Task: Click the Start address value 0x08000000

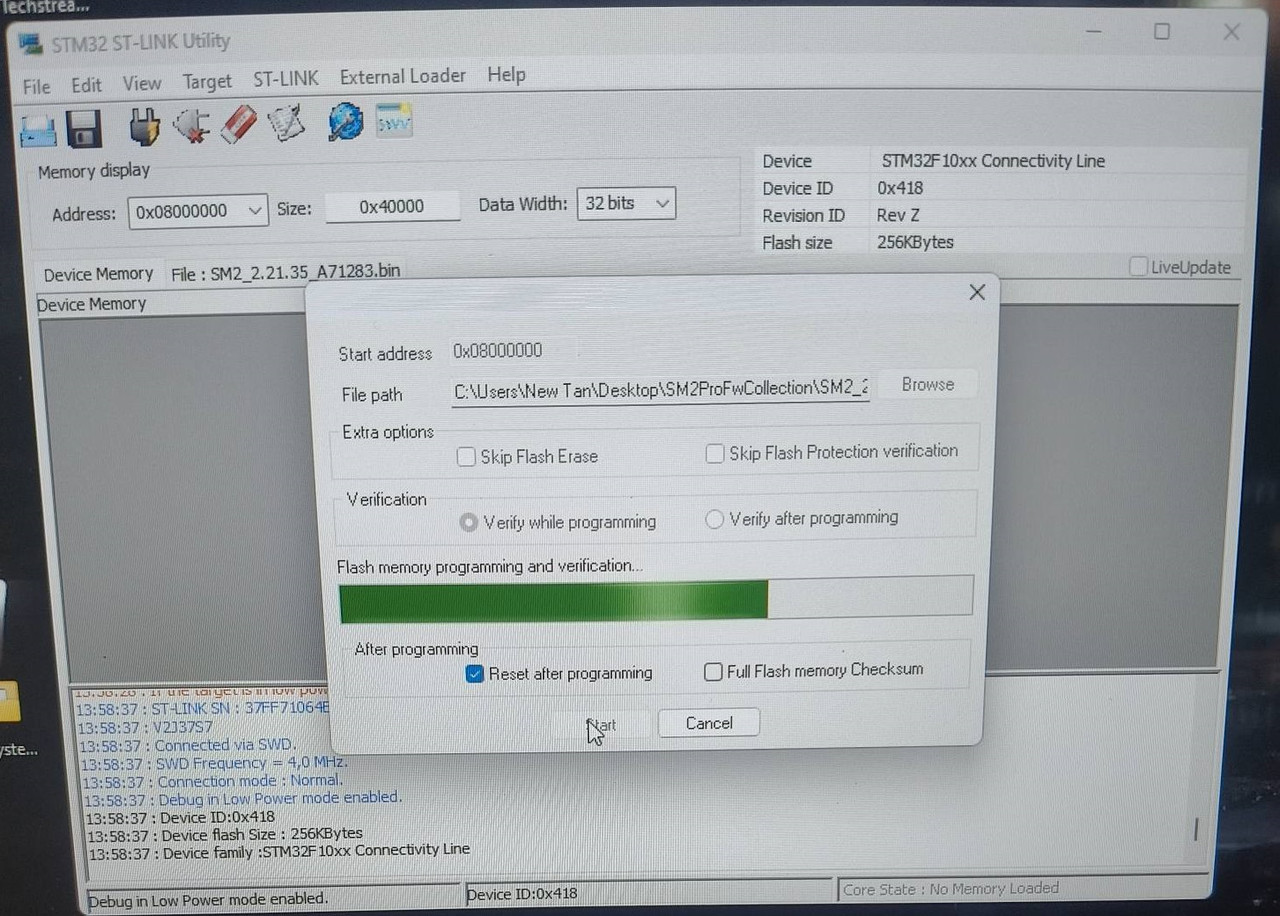Action: pyautogui.click(x=497, y=351)
